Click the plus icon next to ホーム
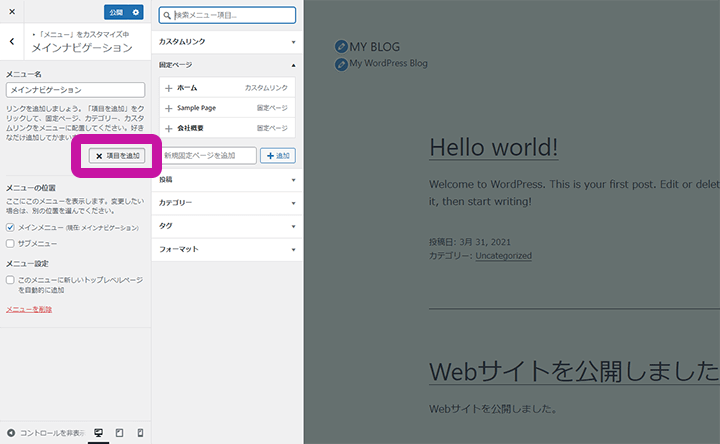 pyautogui.click(x=169, y=88)
